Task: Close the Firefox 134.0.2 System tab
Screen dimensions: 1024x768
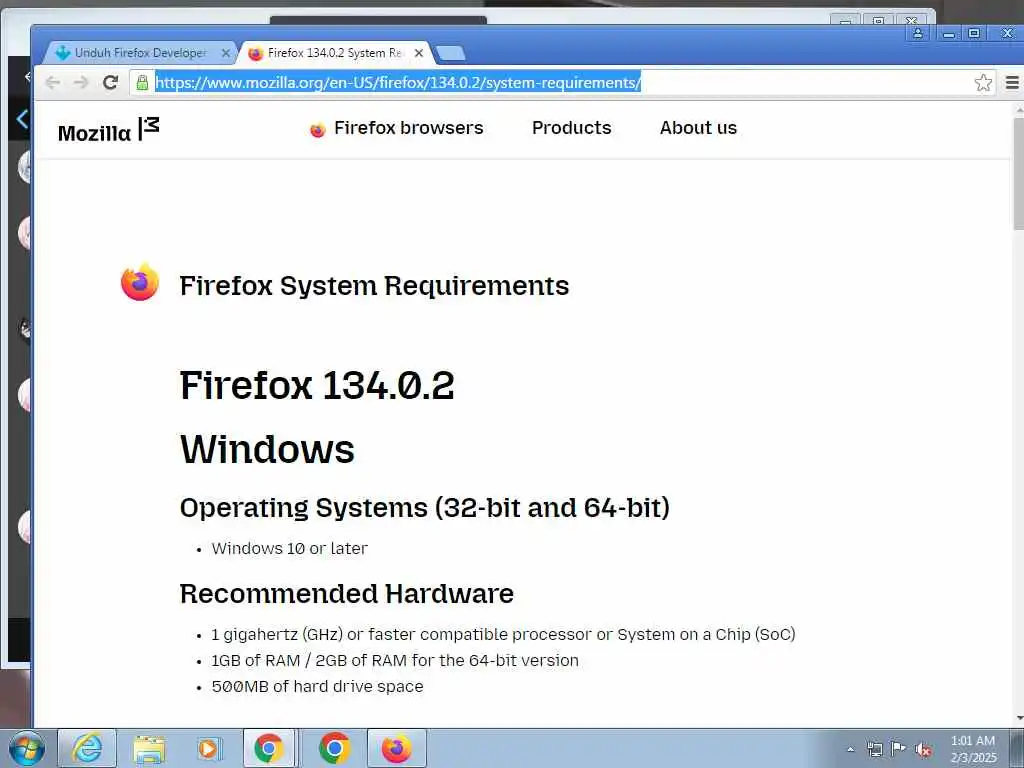Action: tap(419, 53)
